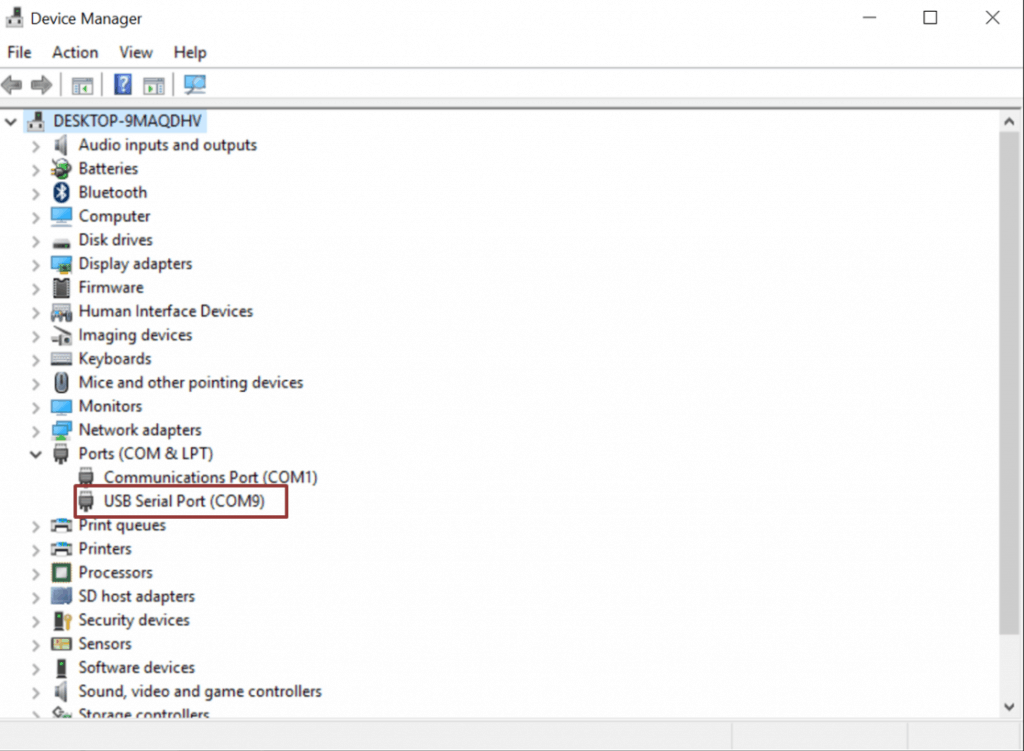Open the View menu
This screenshot has width=1024, height=751.
coord(136,52)
